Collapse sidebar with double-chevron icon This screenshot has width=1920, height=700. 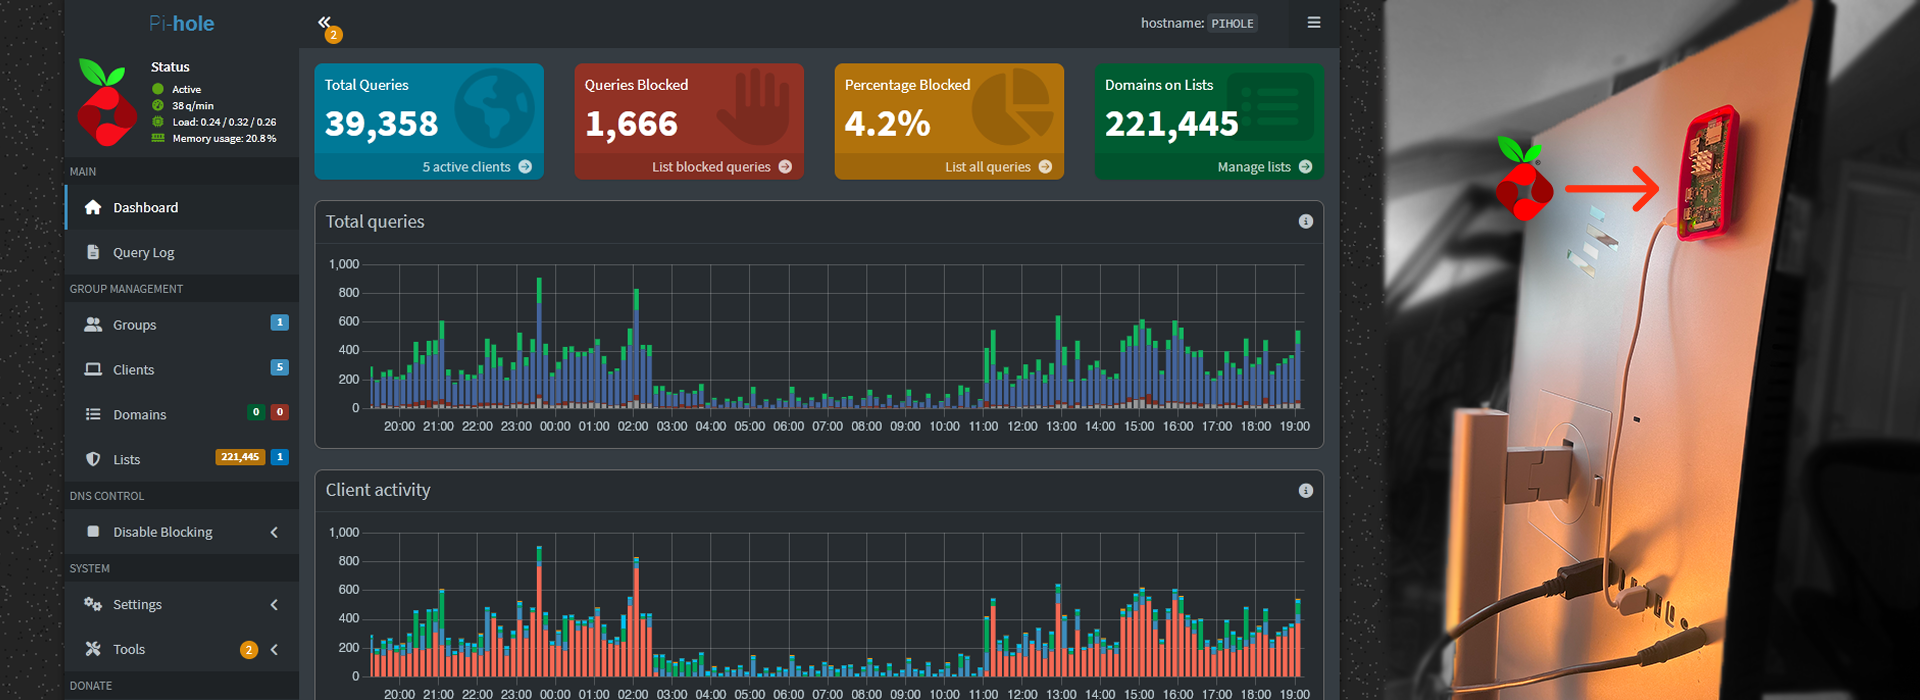click(x=324, y=21)
